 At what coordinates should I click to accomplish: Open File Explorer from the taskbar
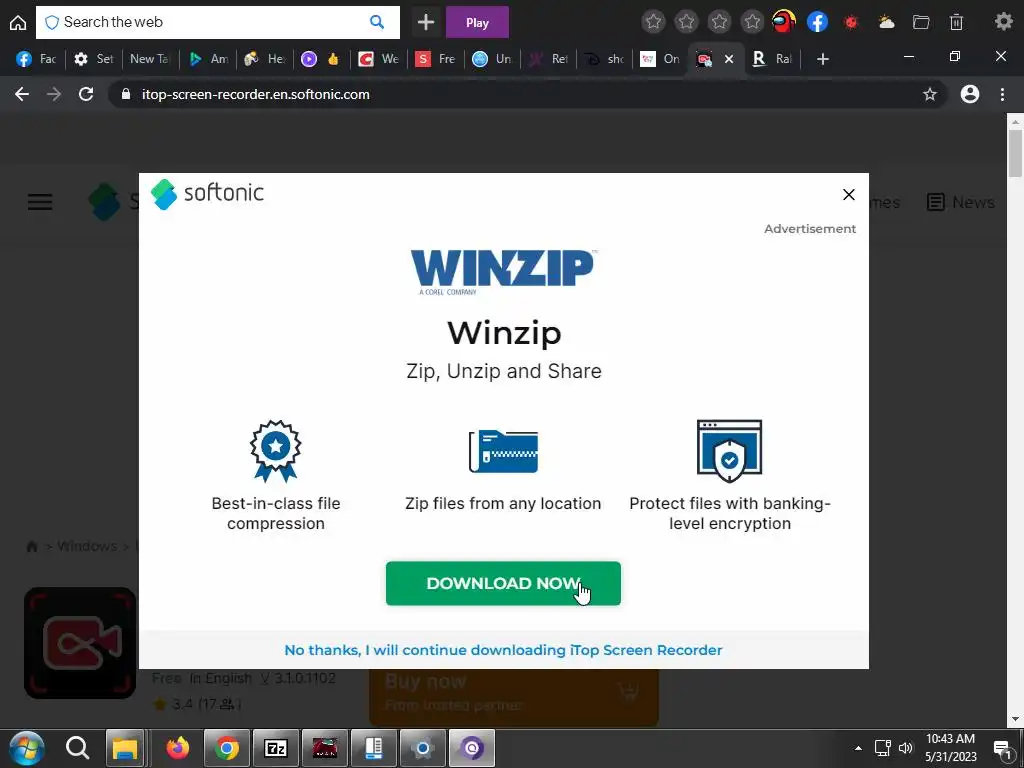pyautogui.click(x=125, y=748)
